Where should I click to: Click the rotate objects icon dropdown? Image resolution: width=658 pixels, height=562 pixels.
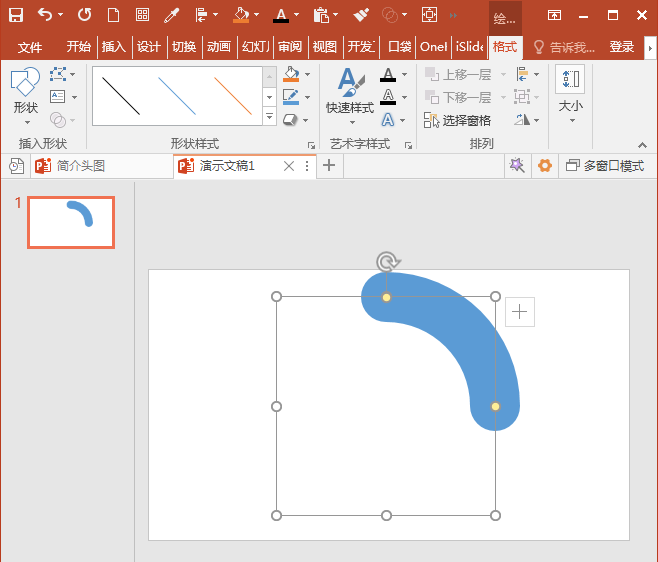[x=526, y=120]
